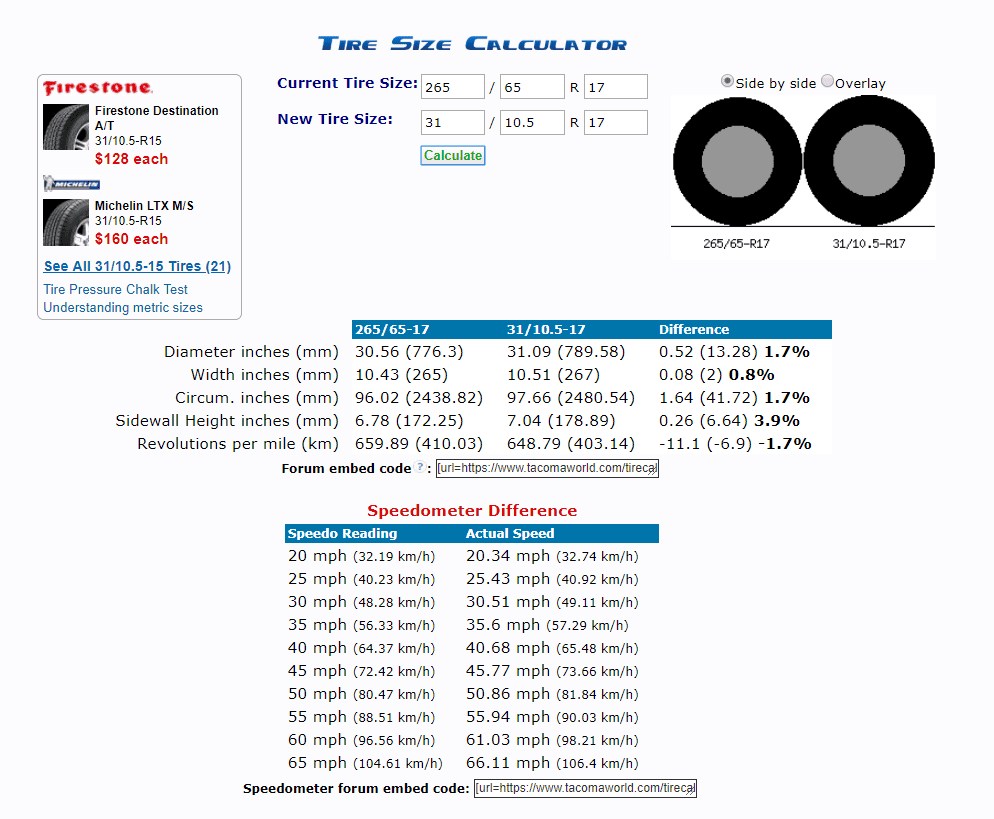Viewport: 994px width, 819px height.
Task: Click the 65 mph speedo reading row
Action: tap(365, 763)
